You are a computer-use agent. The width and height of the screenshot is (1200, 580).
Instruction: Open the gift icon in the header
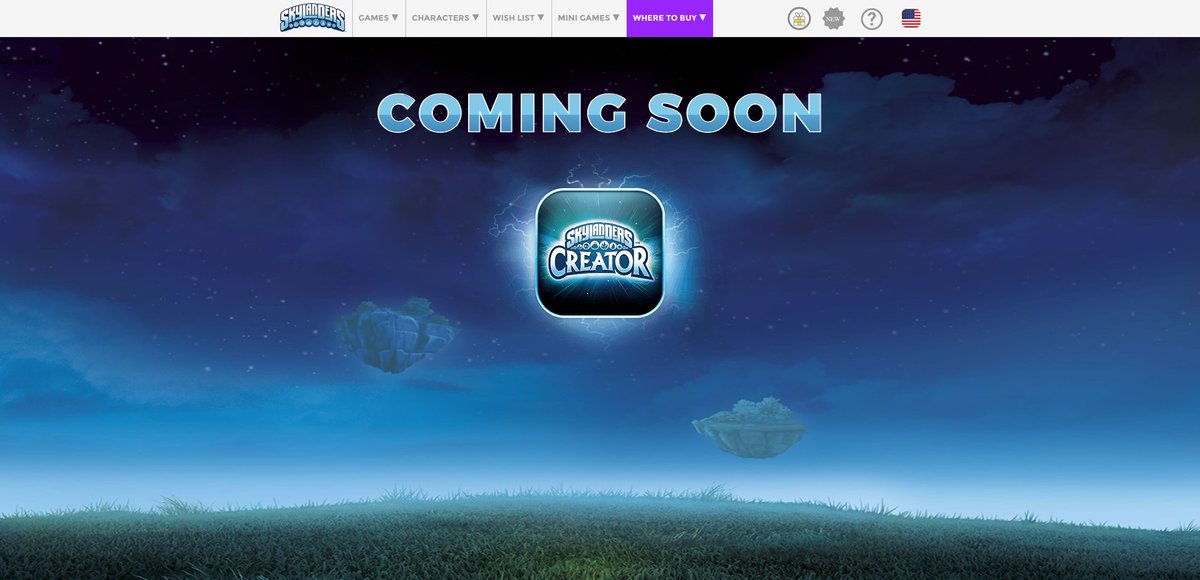[x=798, y=18]
